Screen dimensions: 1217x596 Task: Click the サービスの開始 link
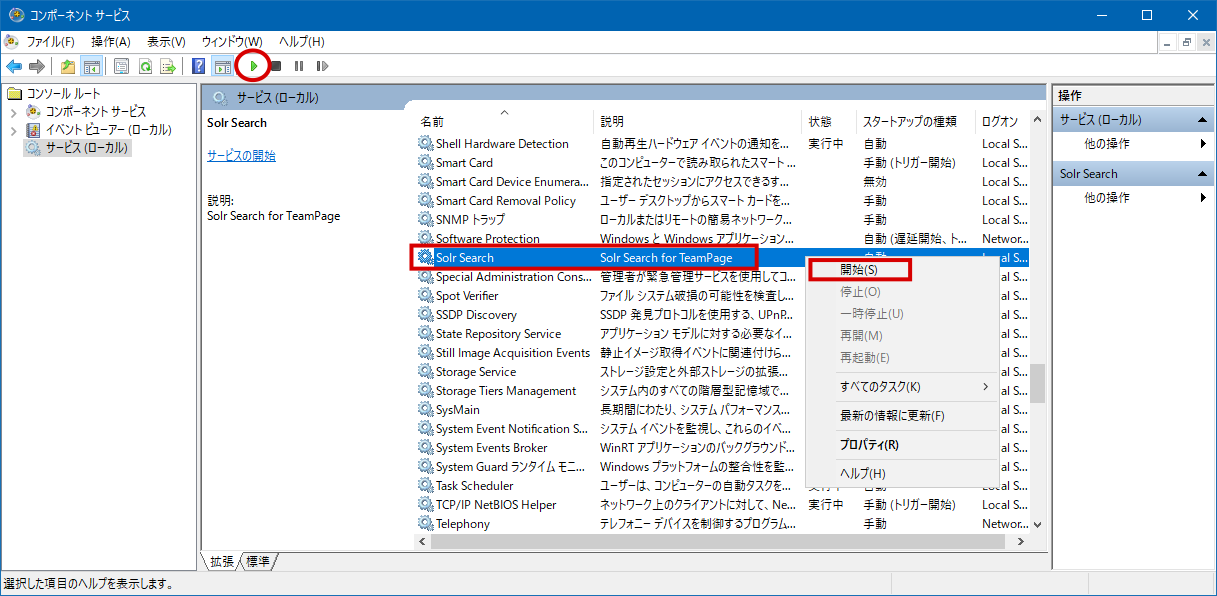[x=241, y=156]
